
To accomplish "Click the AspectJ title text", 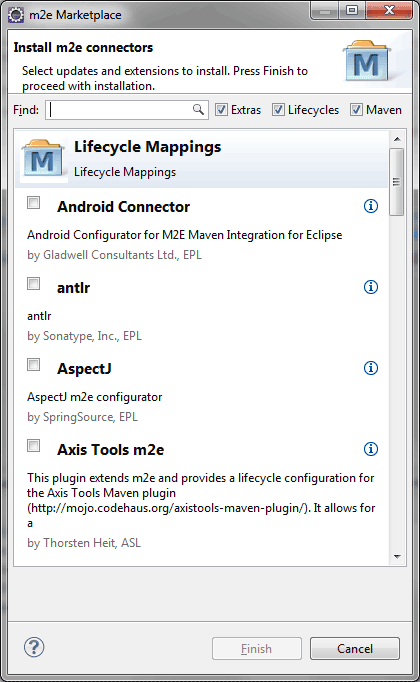I will pos(84,369).
